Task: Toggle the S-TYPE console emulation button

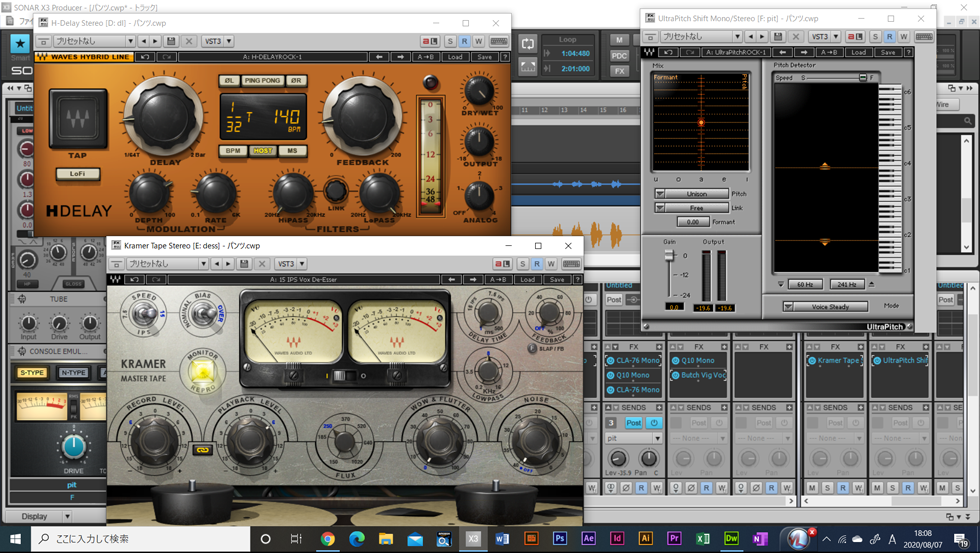Action: click(x=32, y=372)
